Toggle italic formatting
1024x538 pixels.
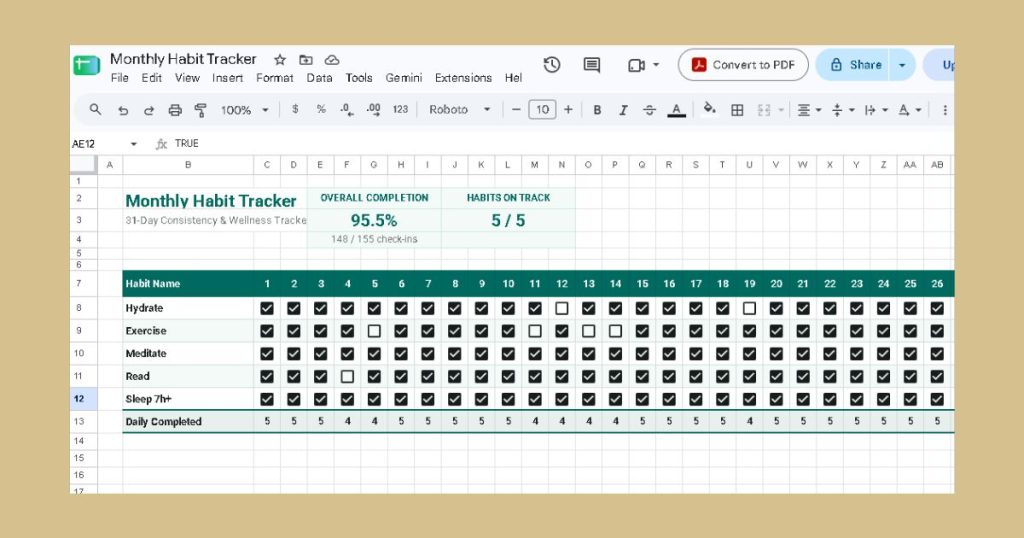[623, 110]
